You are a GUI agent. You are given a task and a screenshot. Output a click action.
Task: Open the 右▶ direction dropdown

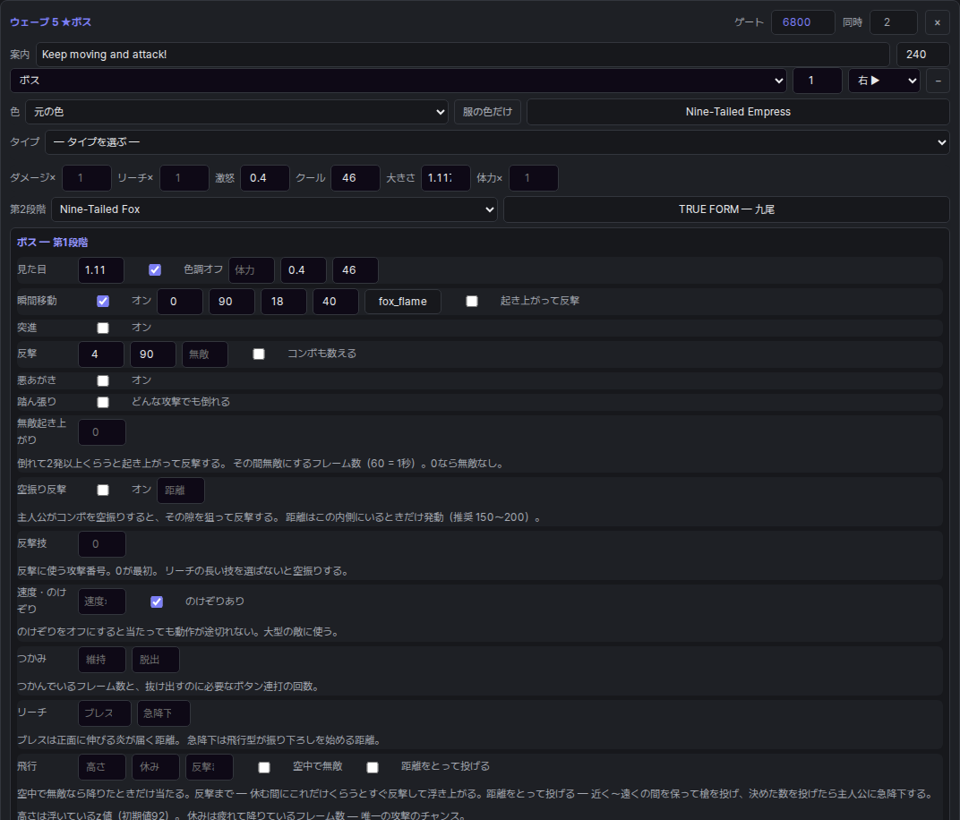tap(884, 81)
